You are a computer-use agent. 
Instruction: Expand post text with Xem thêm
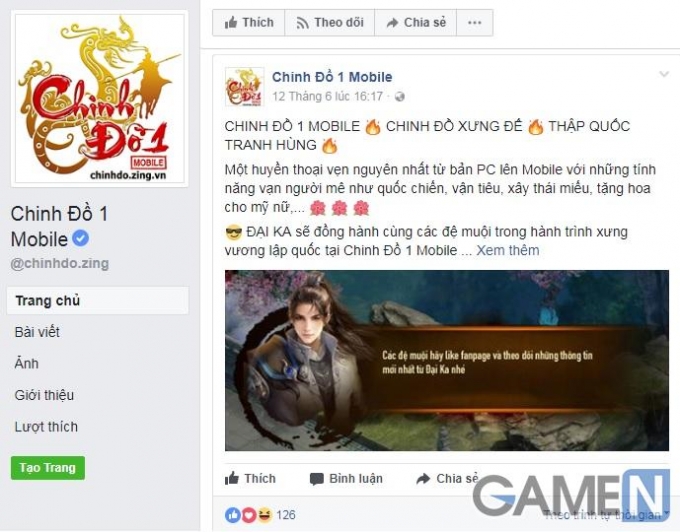pos(508,250)
